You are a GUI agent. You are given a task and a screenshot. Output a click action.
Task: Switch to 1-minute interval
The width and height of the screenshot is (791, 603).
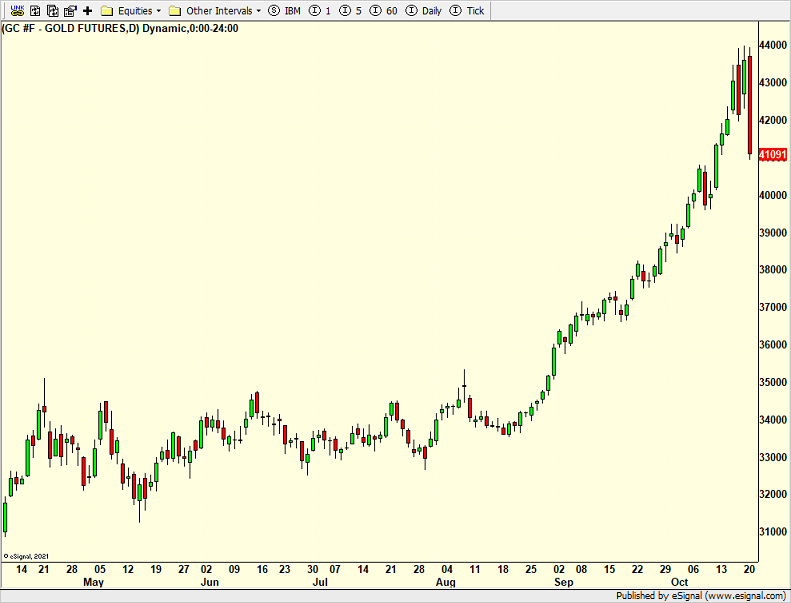320,10
